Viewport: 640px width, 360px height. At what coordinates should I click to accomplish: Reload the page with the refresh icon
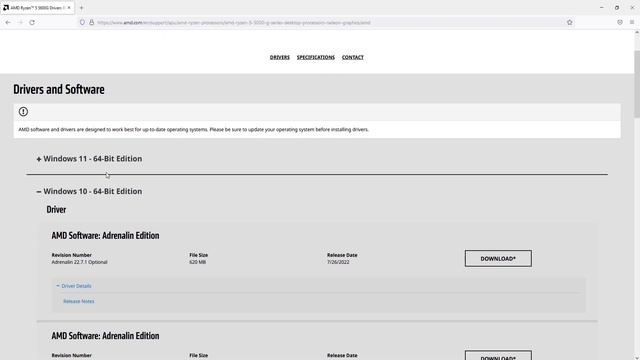[x=32, y=22]
